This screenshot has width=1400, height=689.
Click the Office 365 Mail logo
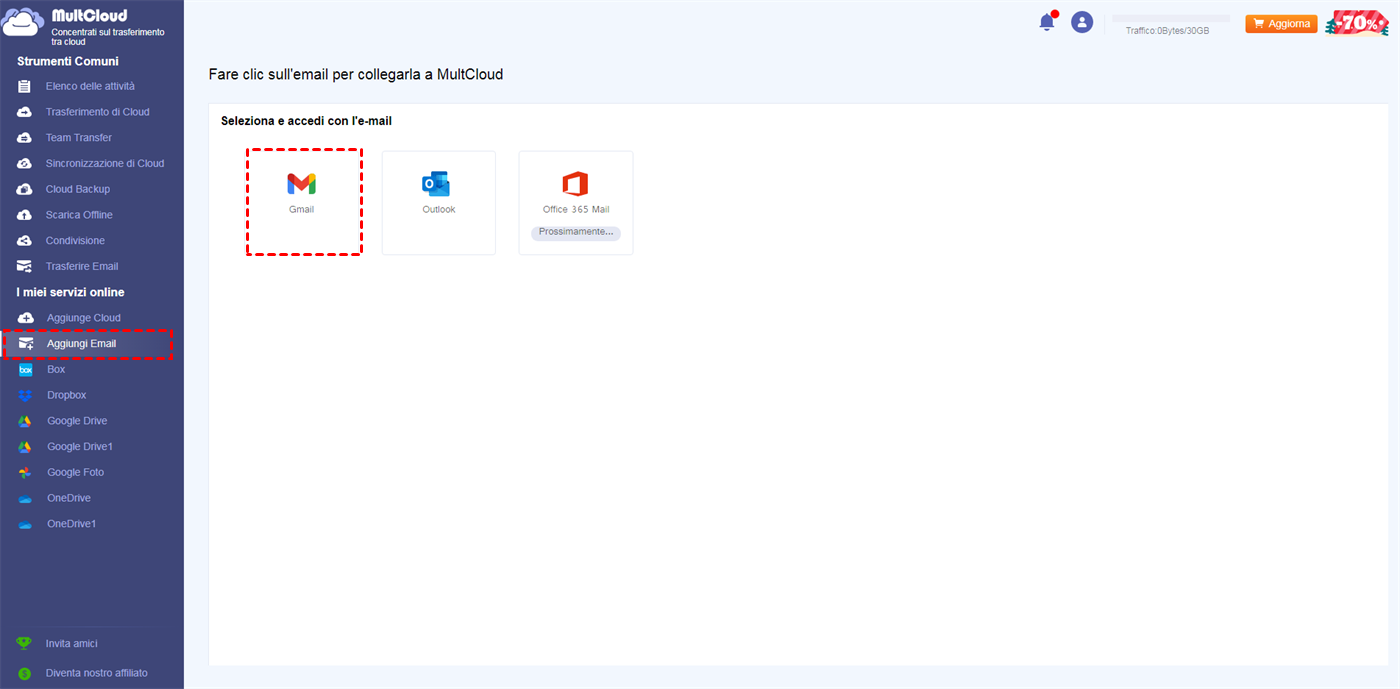point(575,184)
